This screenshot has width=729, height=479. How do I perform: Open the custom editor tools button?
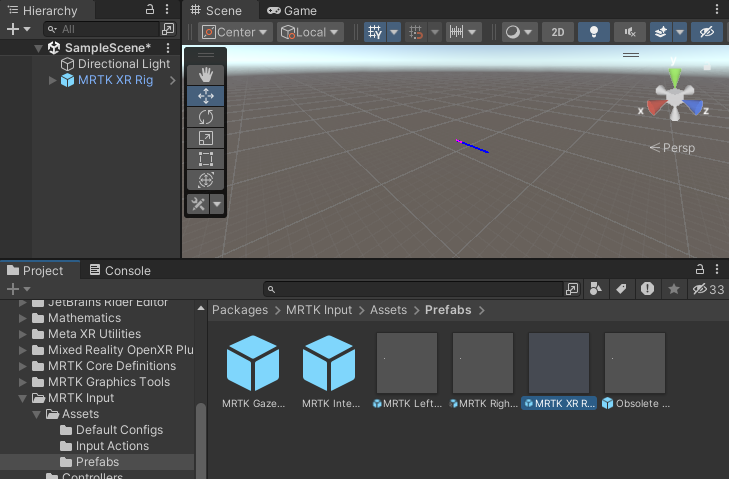coord(199,204)
